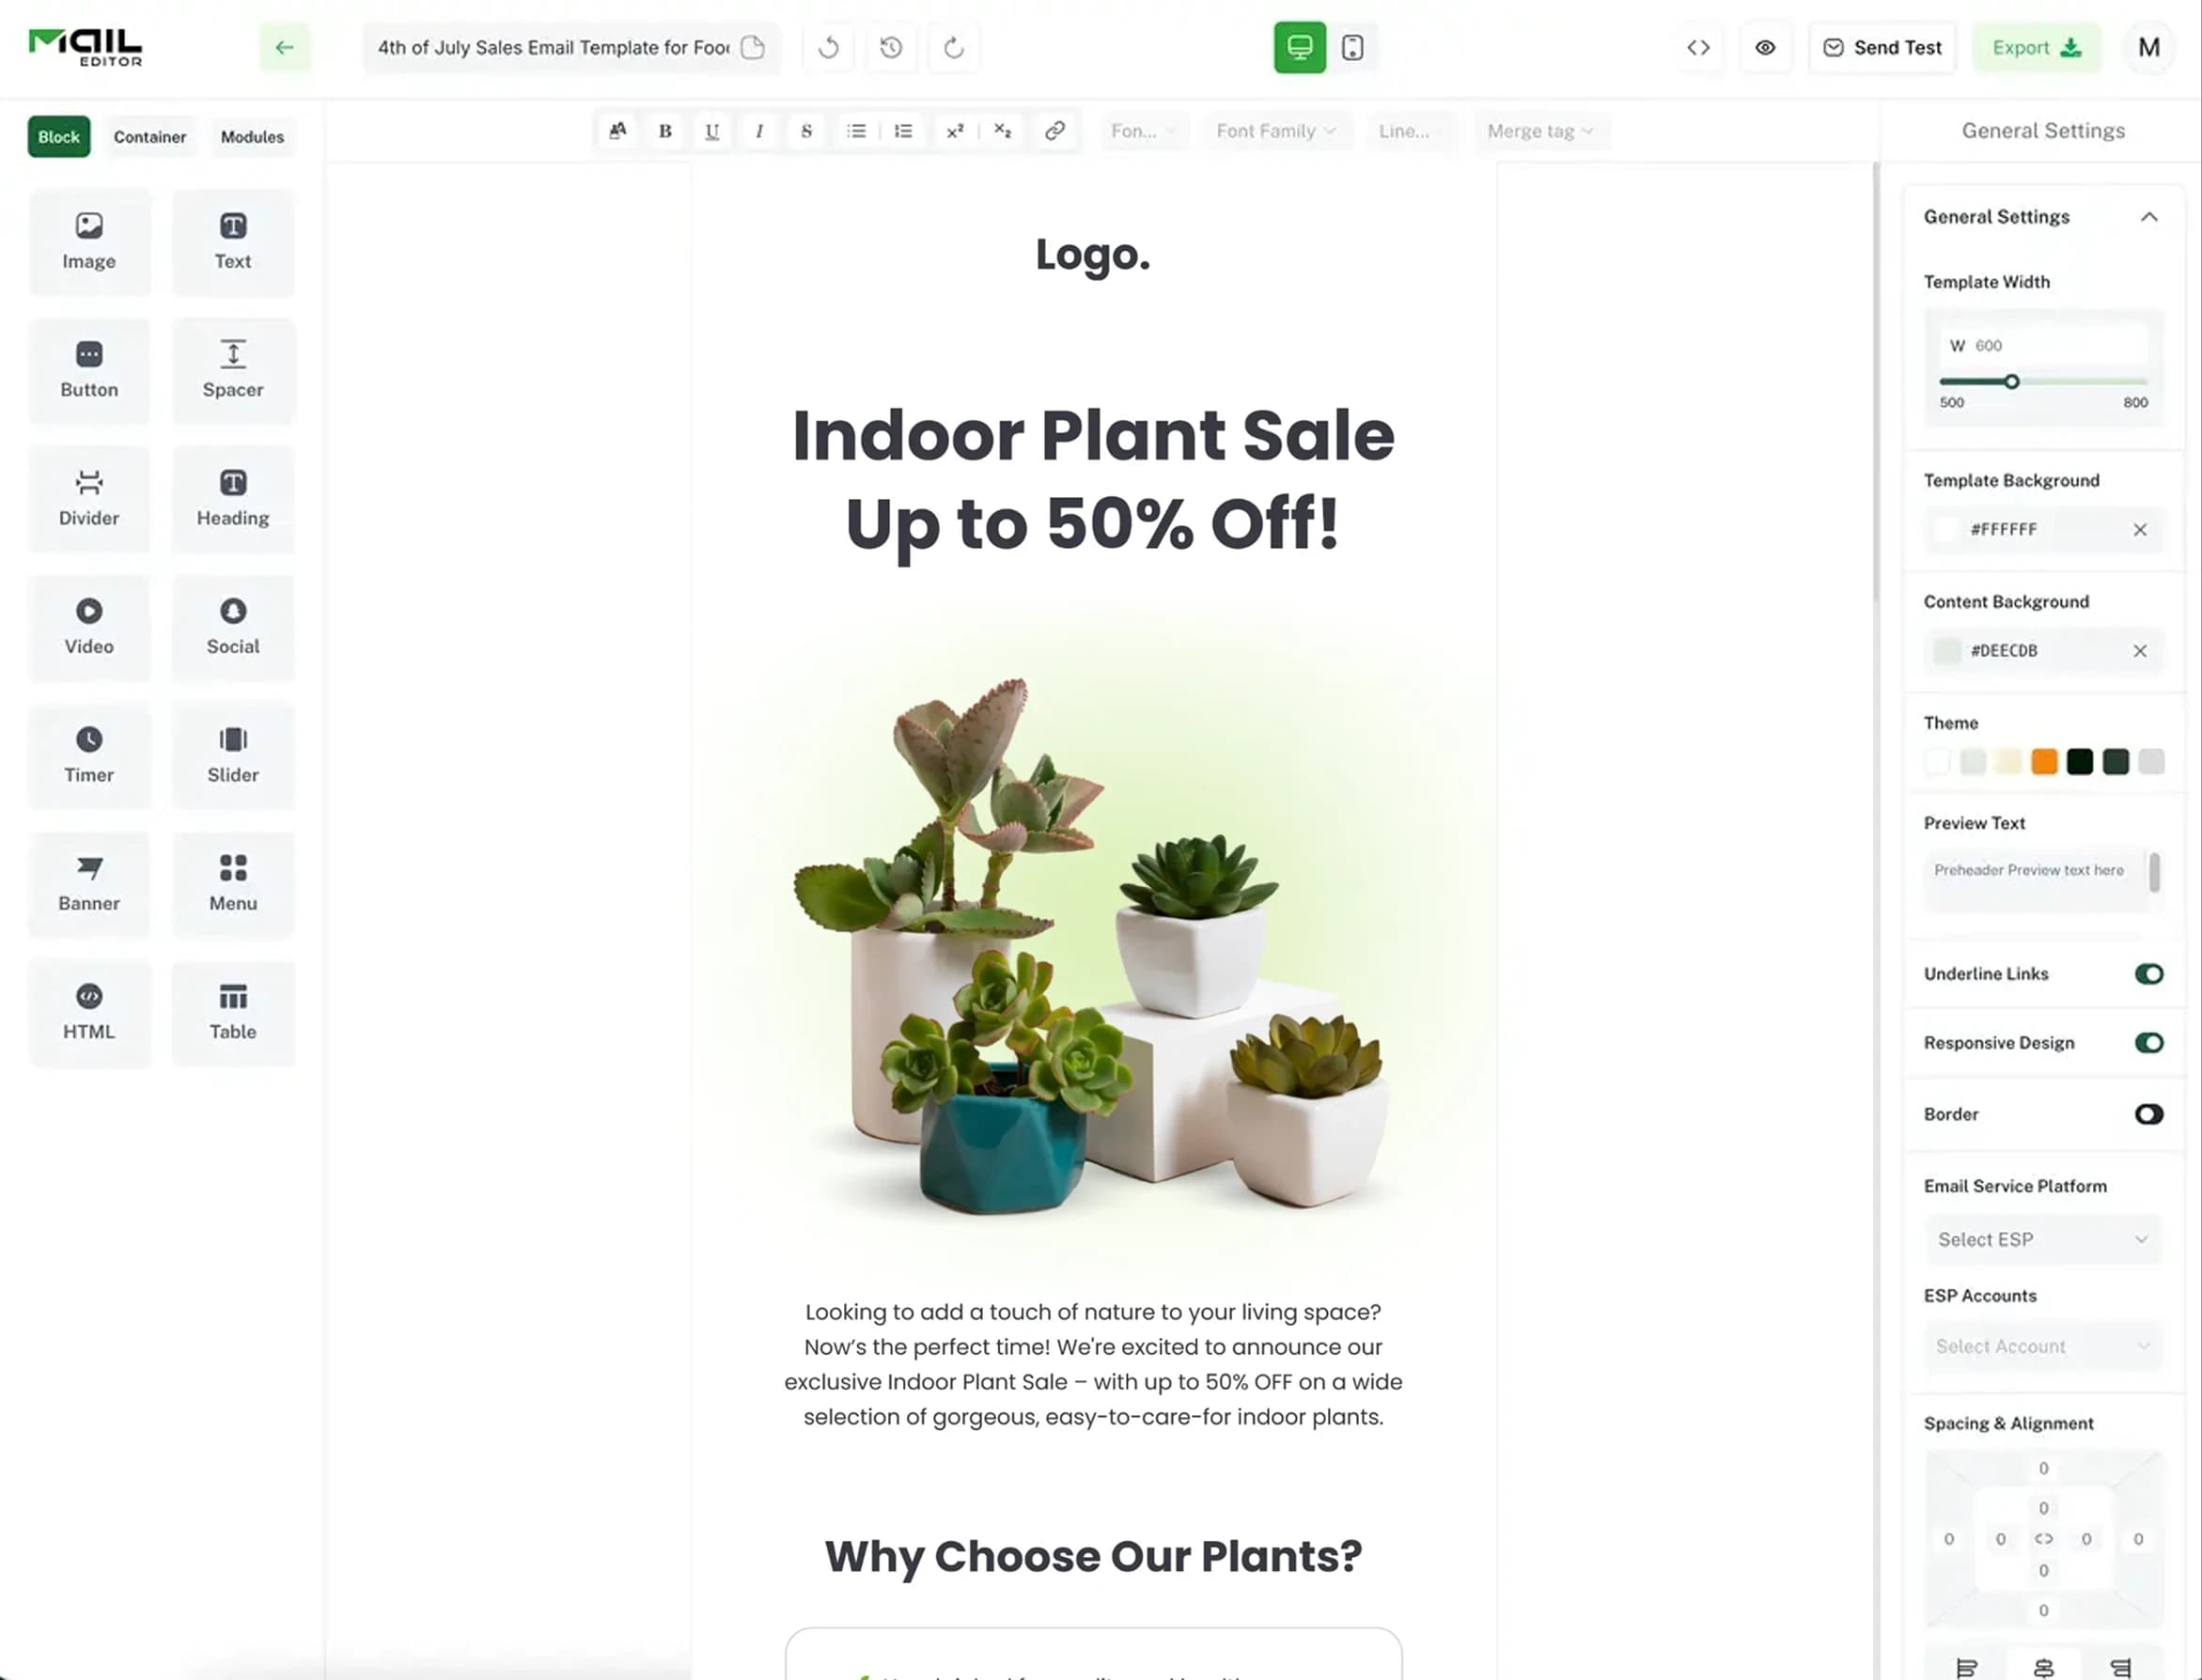Open the Merge tag dropdown

tap(1541, 131)
